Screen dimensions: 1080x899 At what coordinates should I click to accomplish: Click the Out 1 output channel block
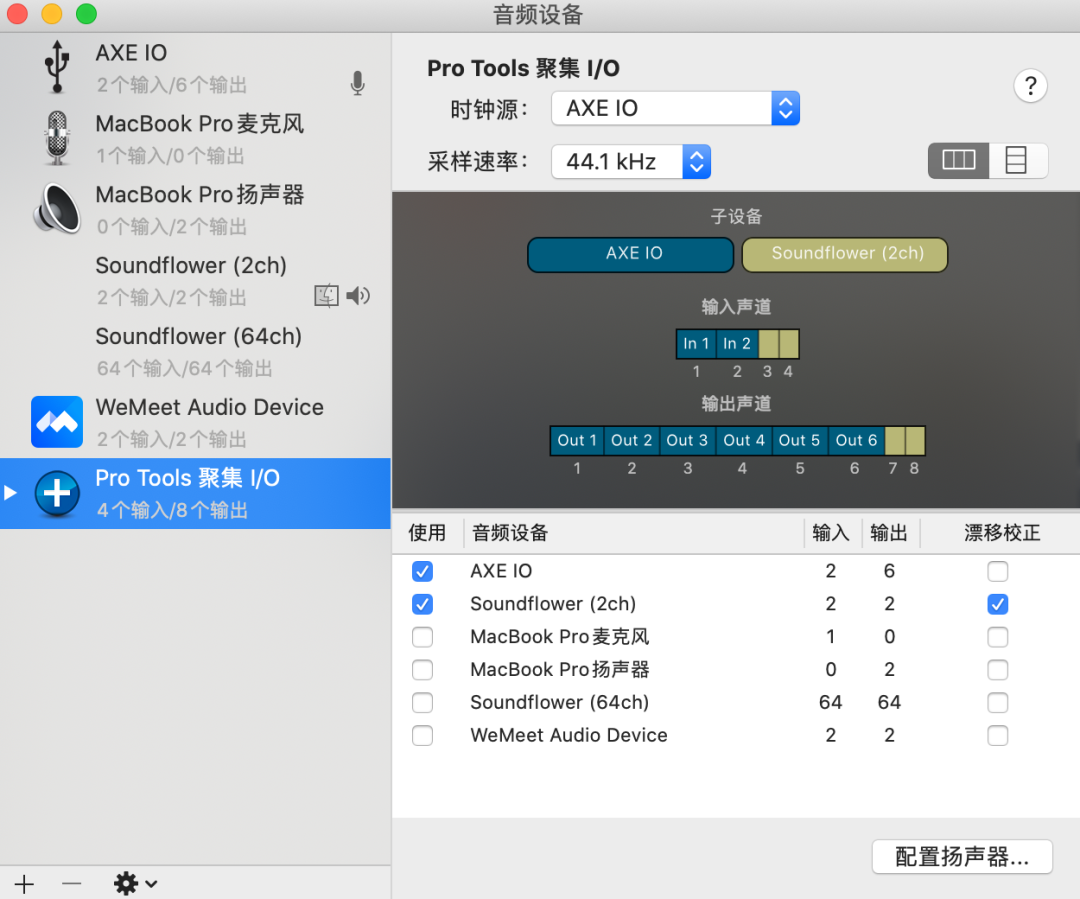click(577, 441)
